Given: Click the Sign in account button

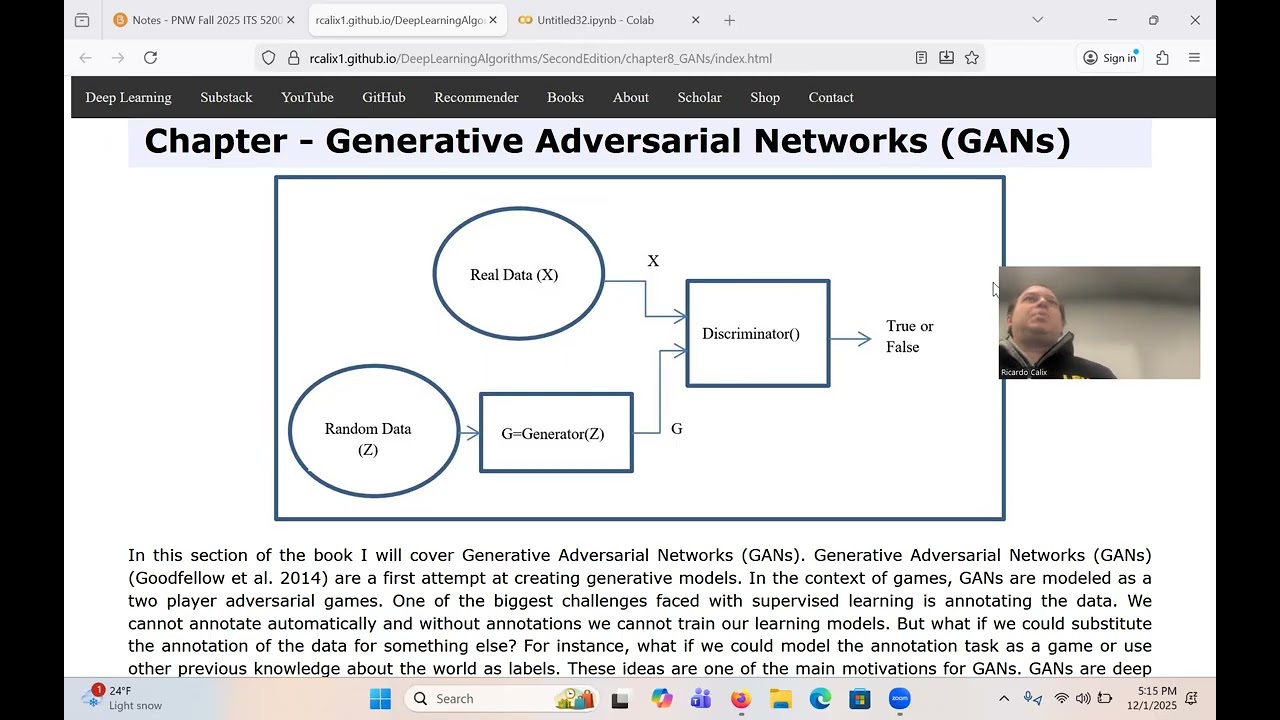Looking at the screenshot, I should point(1110,58).
